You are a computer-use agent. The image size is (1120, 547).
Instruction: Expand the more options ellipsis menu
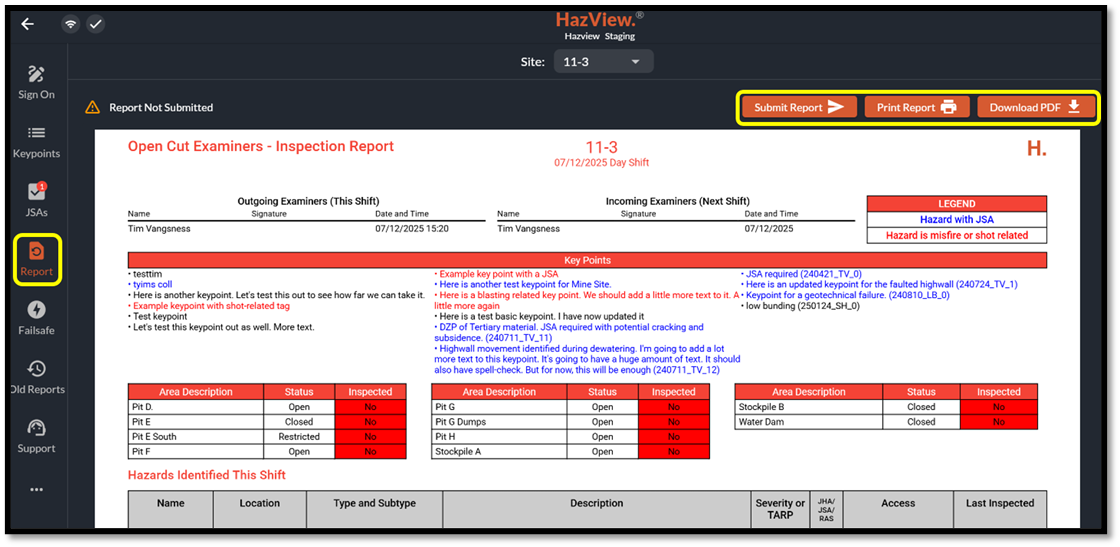click(x=36, y=489)
